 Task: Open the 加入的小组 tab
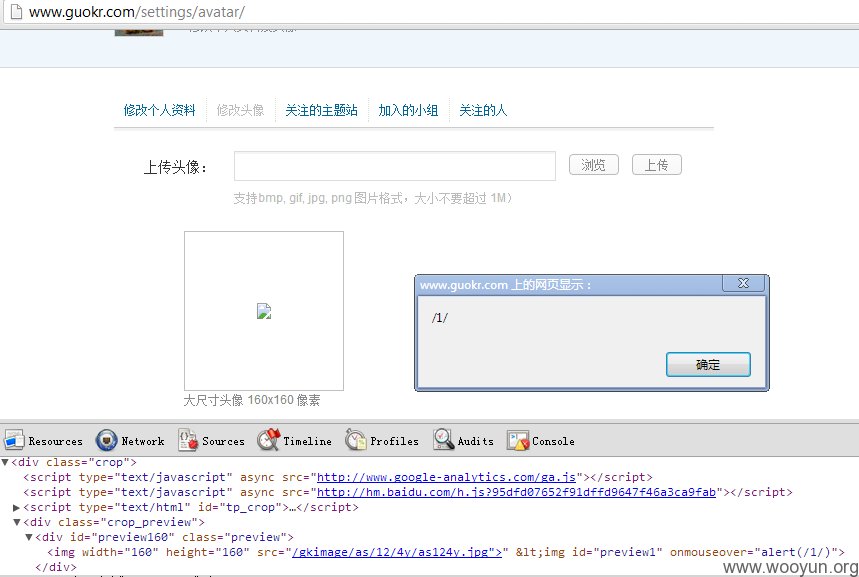point(408,110)
